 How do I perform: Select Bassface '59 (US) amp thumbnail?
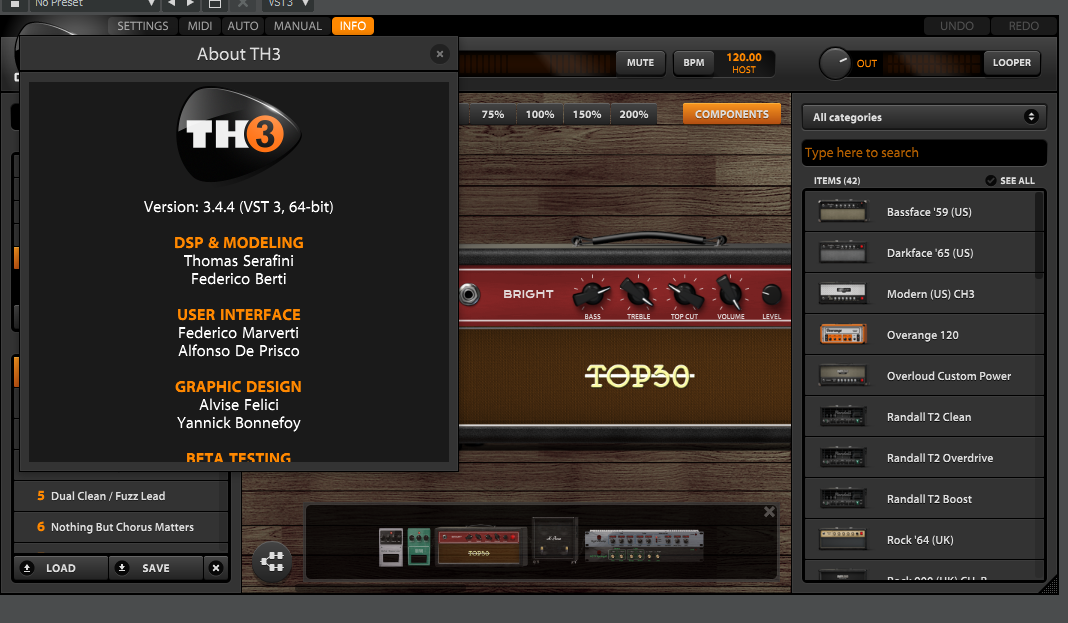pyautogui.click(x=843, y=212)
